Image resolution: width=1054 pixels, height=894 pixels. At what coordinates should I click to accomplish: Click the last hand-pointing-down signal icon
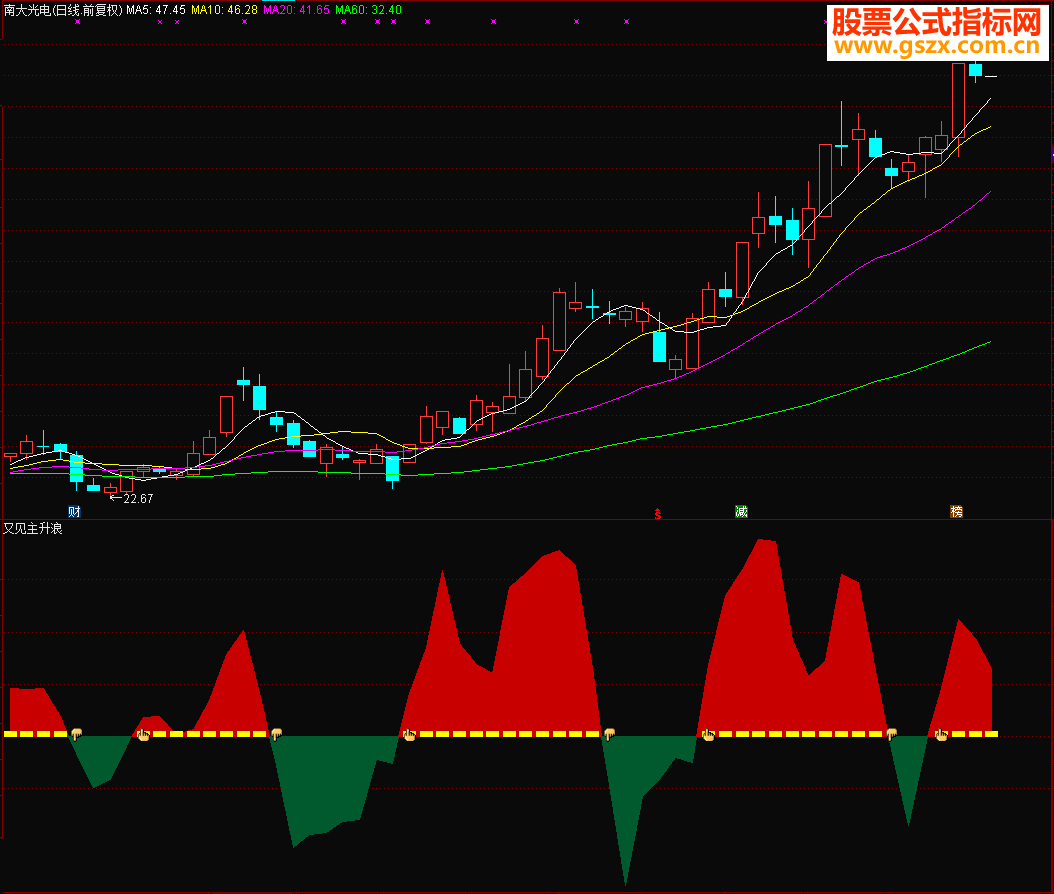click(892, 734)
